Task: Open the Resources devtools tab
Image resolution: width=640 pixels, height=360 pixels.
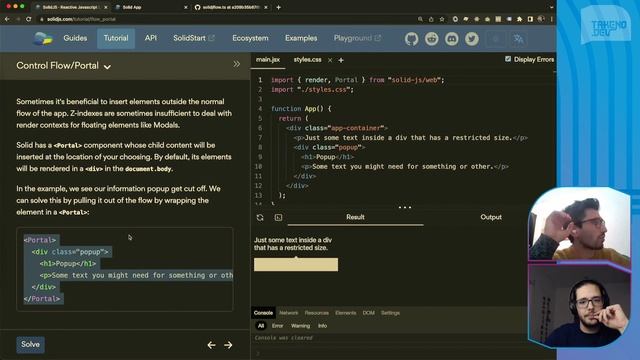Action: point(316,313)
